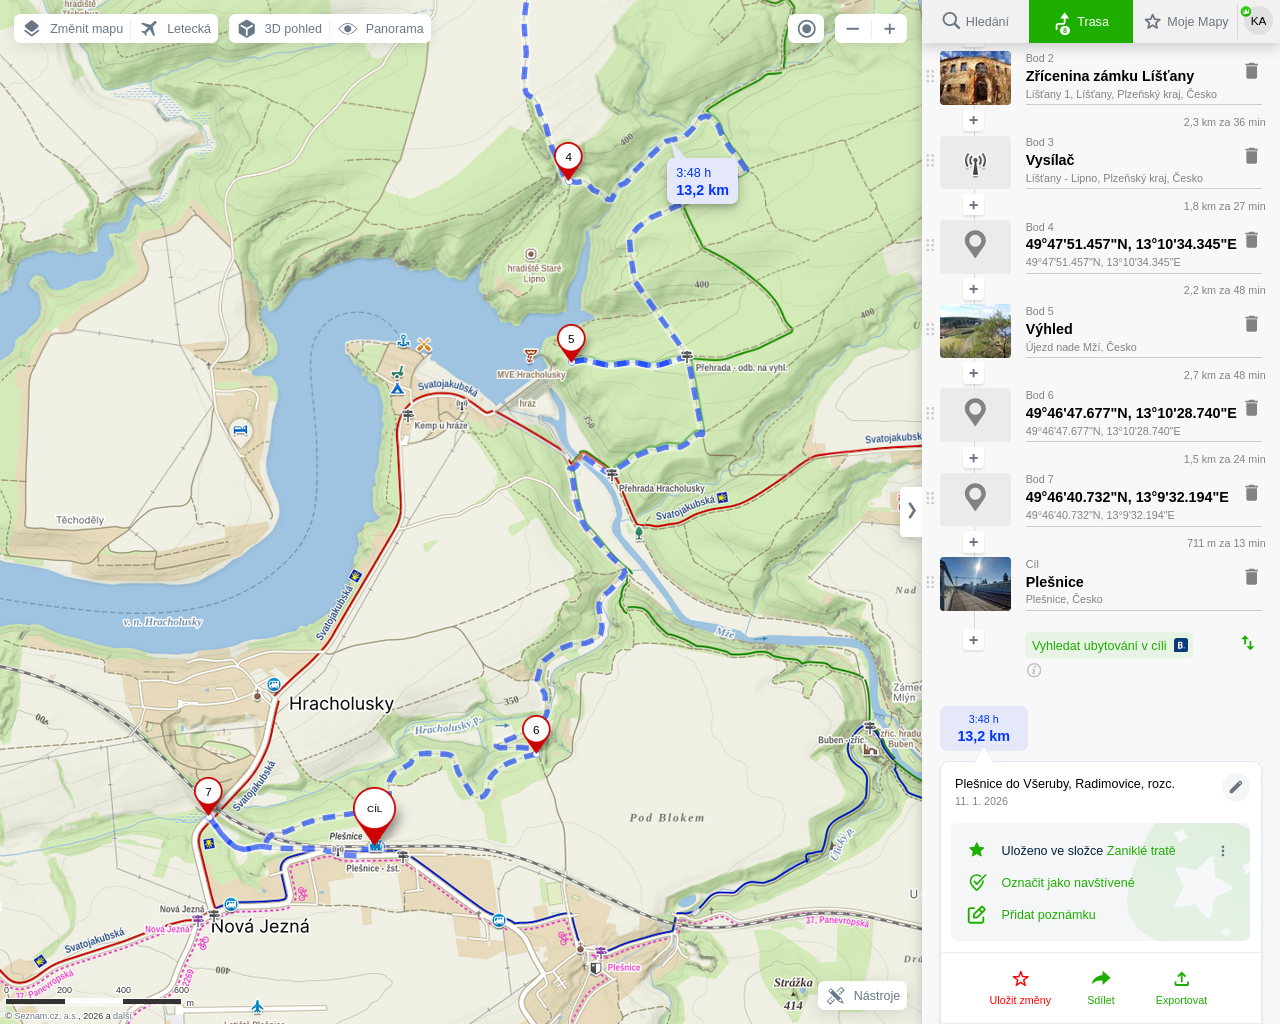Open the Moje Mapy tab

click(x=1186, y=21)
